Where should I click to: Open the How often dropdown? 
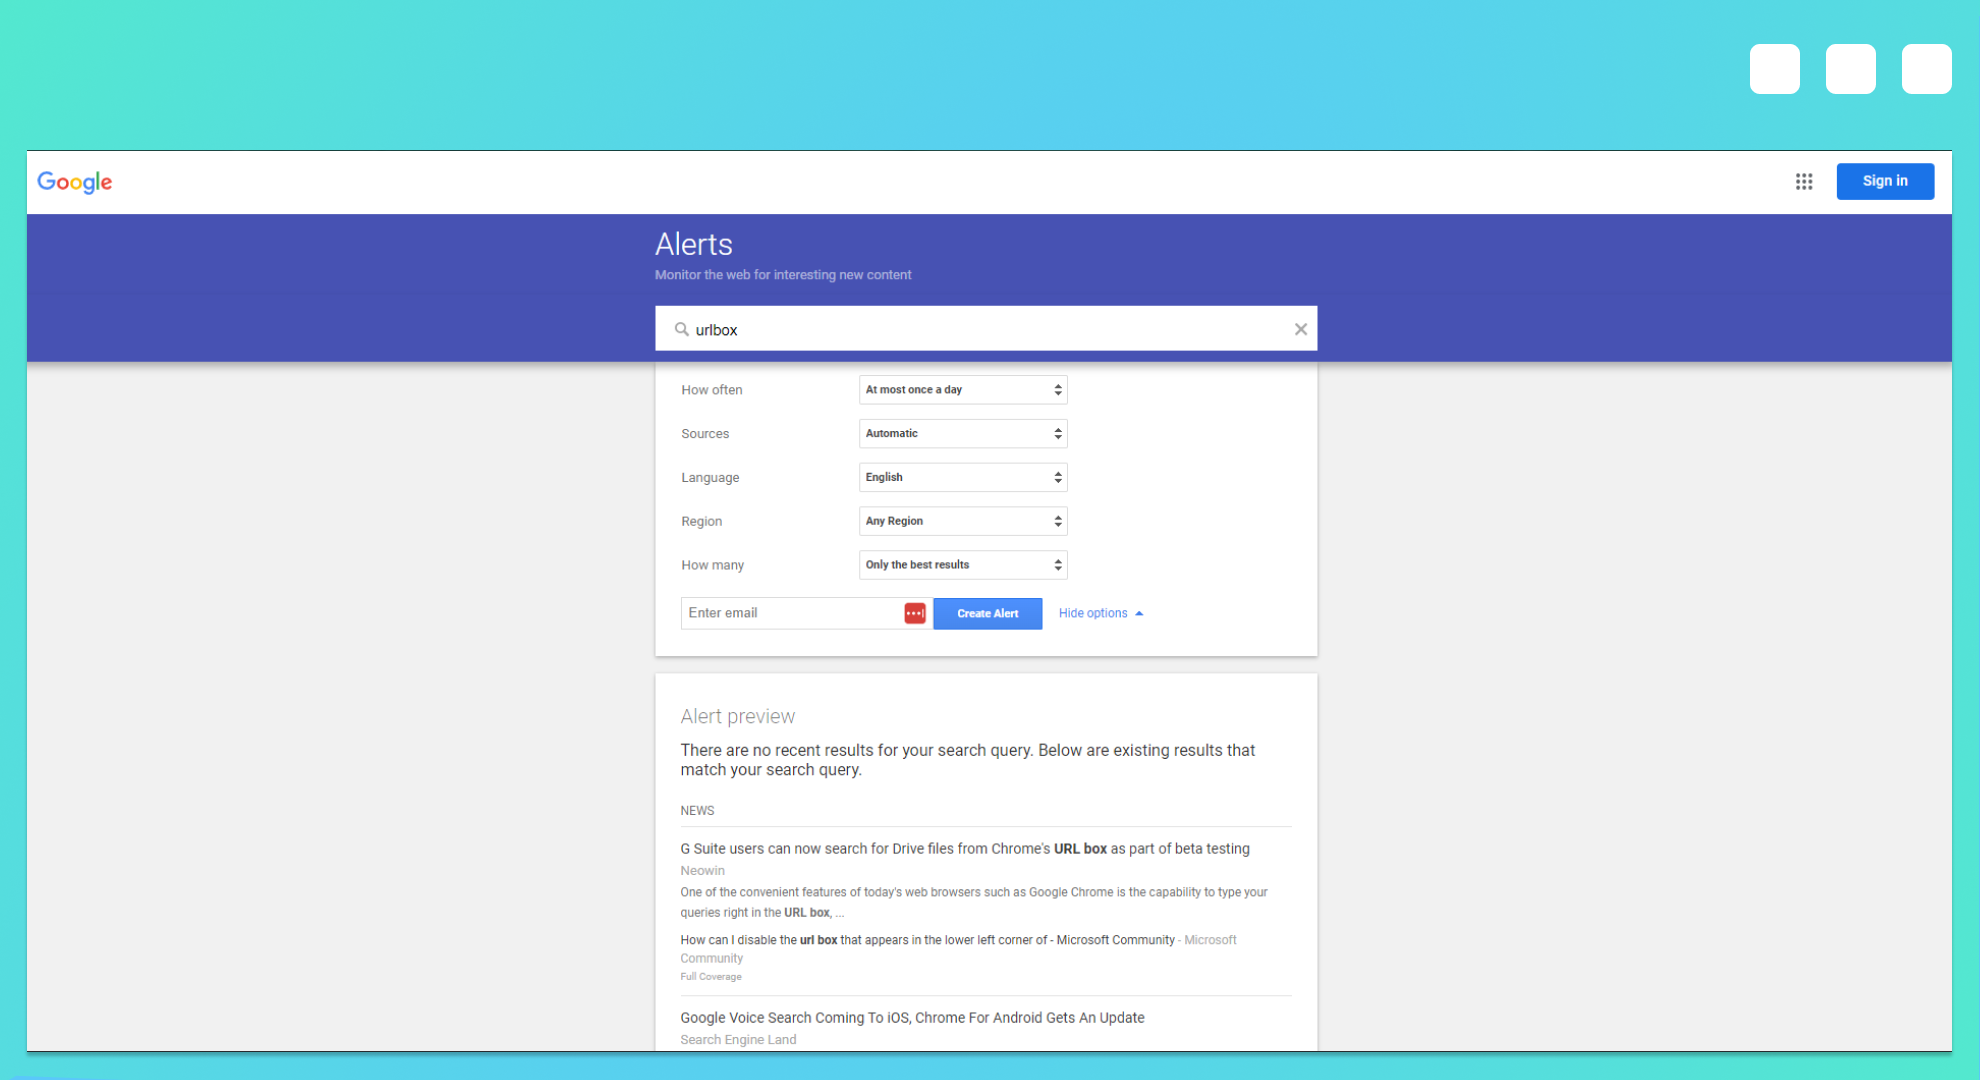point(962,390)
